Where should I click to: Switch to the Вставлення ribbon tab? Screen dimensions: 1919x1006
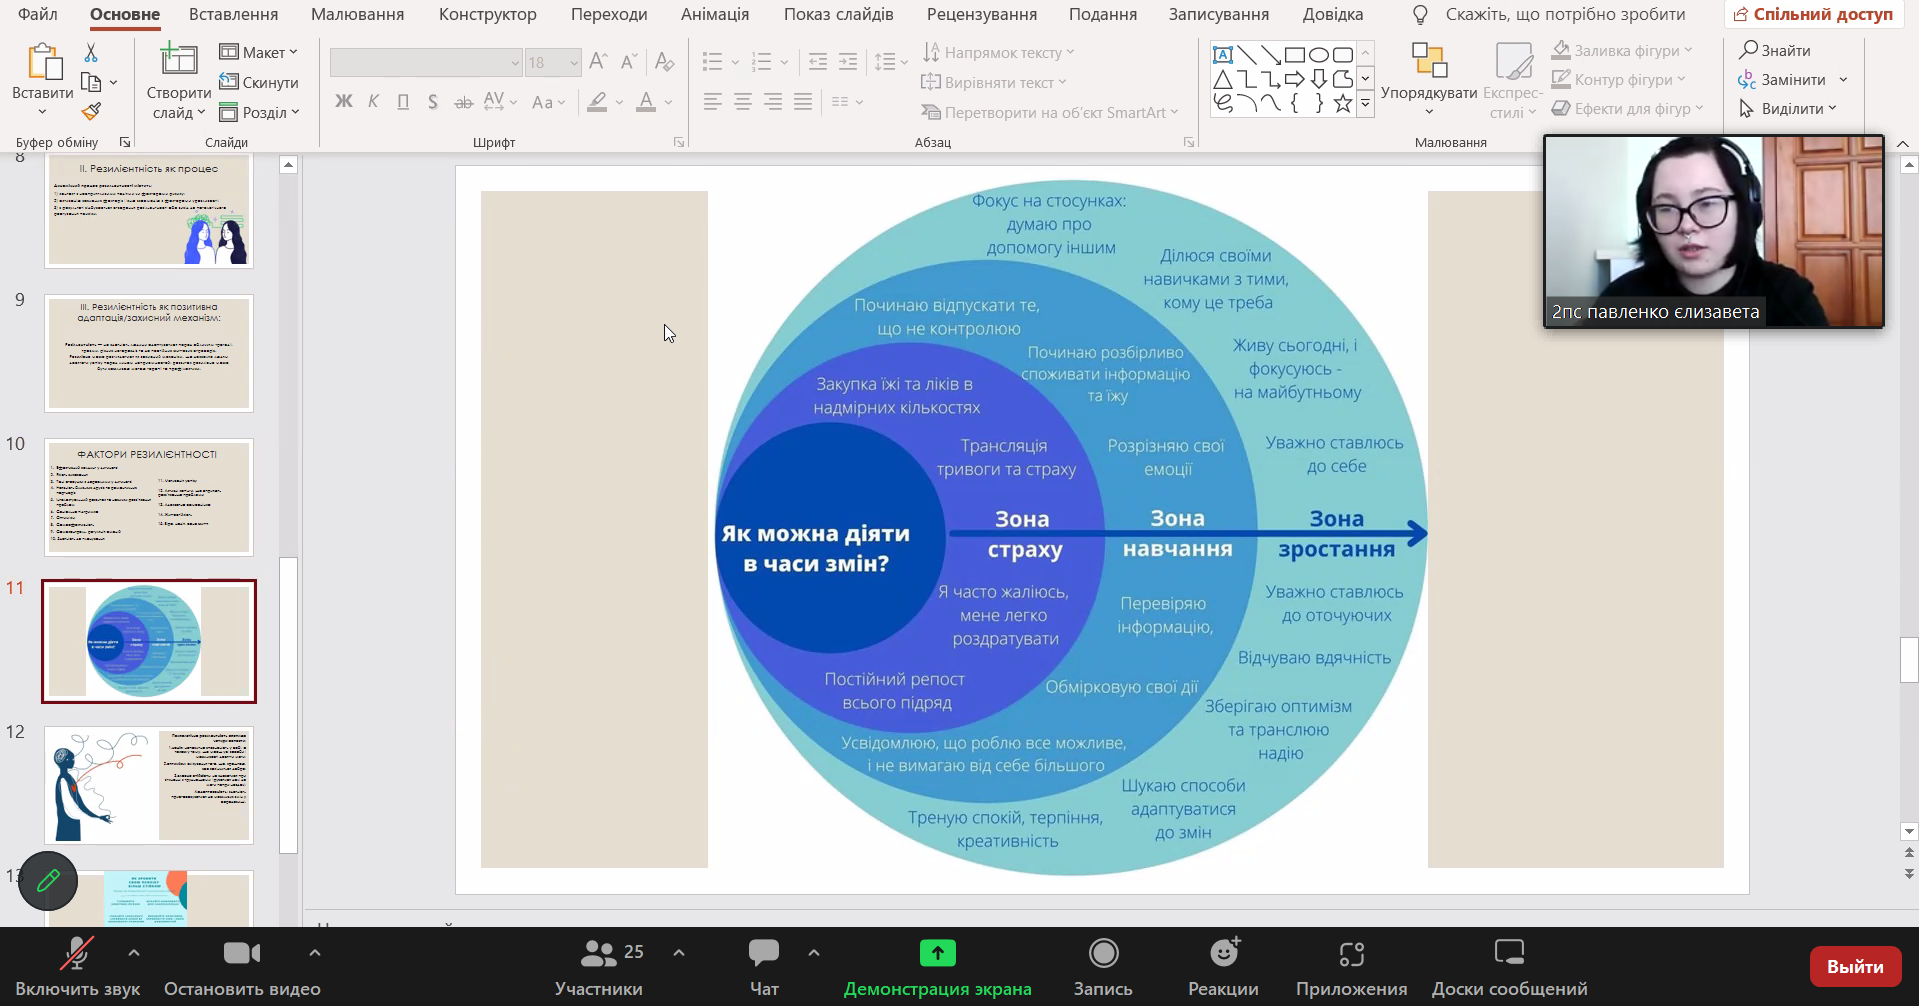pyautogui.click(x=234, y=14)
